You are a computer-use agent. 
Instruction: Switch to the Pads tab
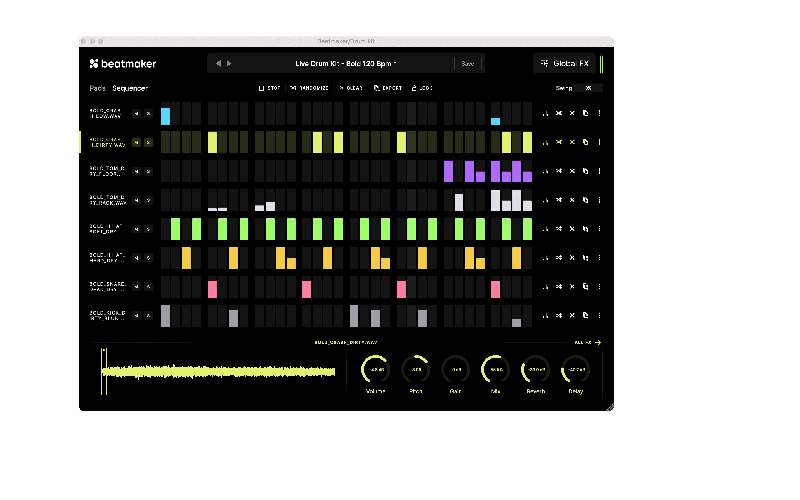click(97, 88)
